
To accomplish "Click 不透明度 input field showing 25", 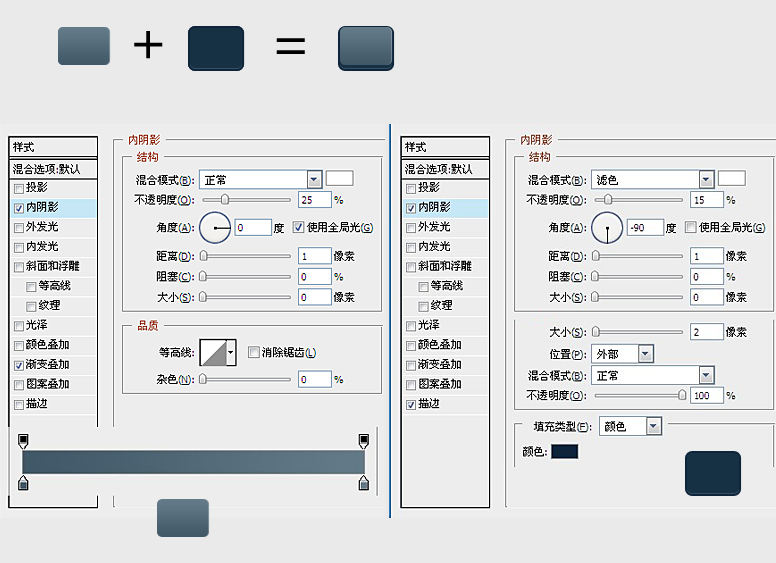I will point(314,200).
